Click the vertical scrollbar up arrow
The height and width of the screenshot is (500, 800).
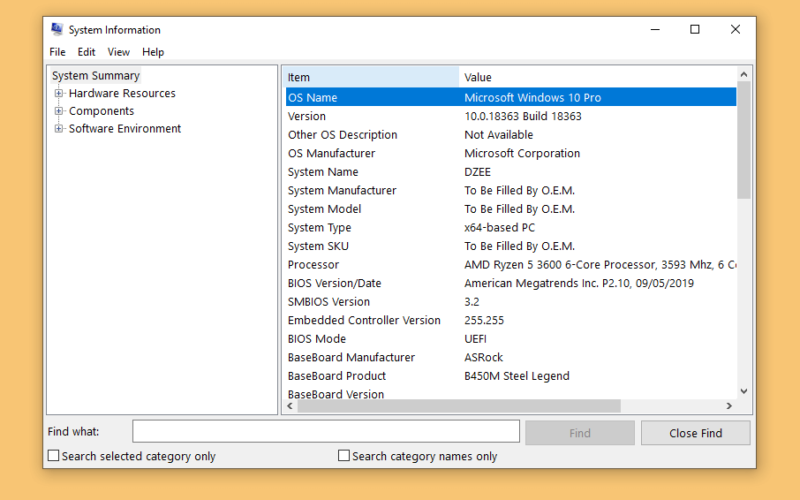[744, 74]
